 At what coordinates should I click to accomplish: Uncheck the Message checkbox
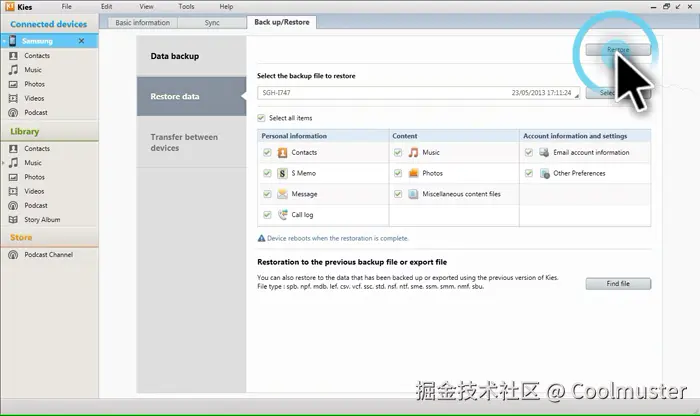pos(267,194)
